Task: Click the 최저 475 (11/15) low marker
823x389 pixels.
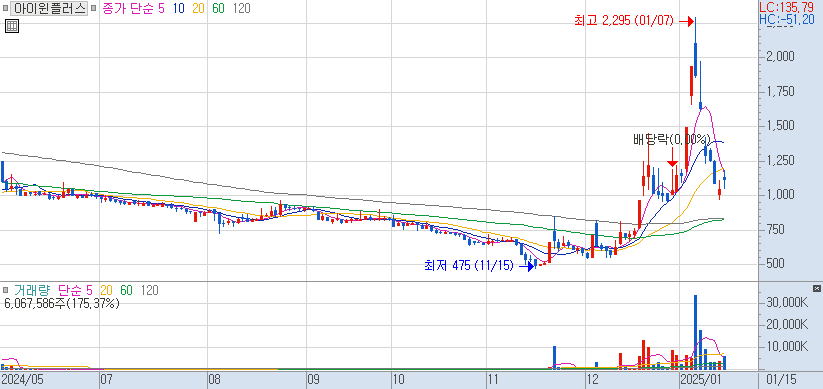Action: pyautogui.click(x=468, y=266)
